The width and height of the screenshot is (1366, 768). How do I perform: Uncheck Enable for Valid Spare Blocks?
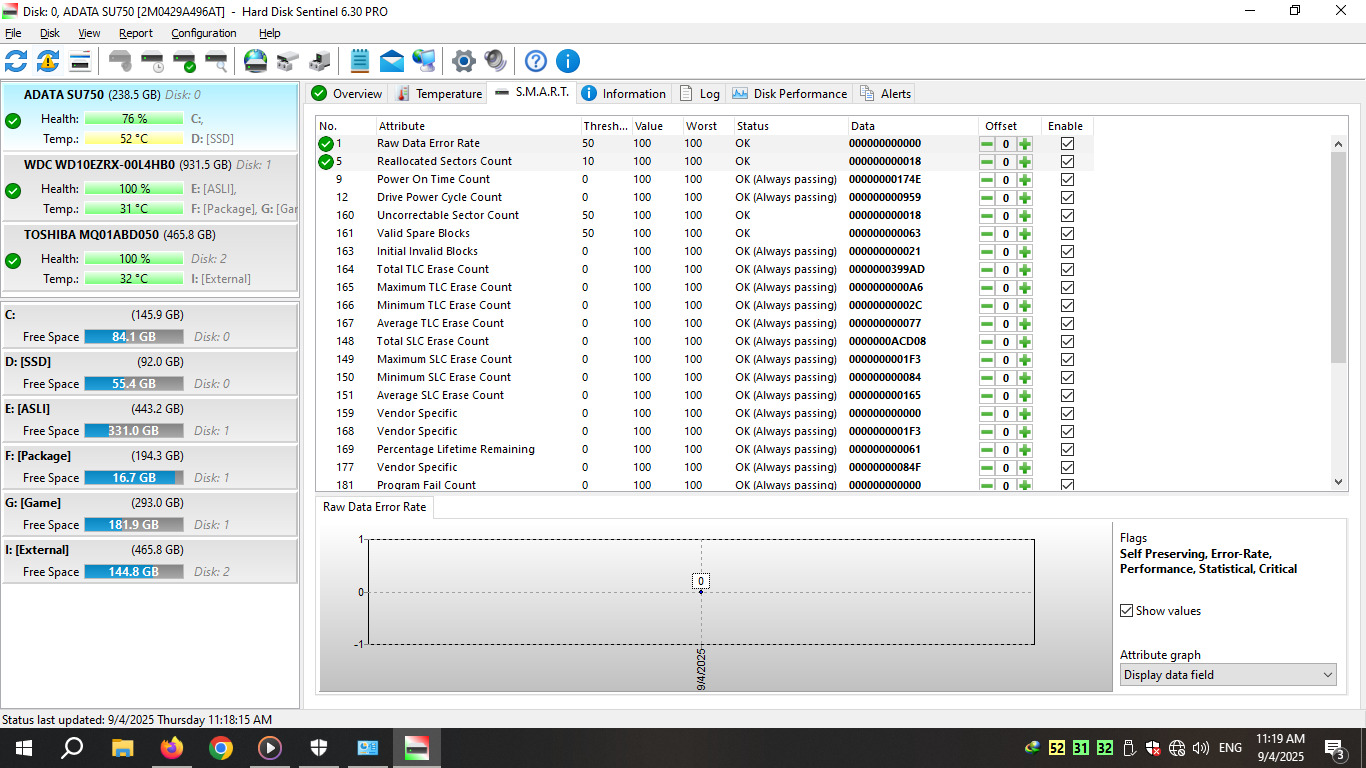pos(1067,234)
